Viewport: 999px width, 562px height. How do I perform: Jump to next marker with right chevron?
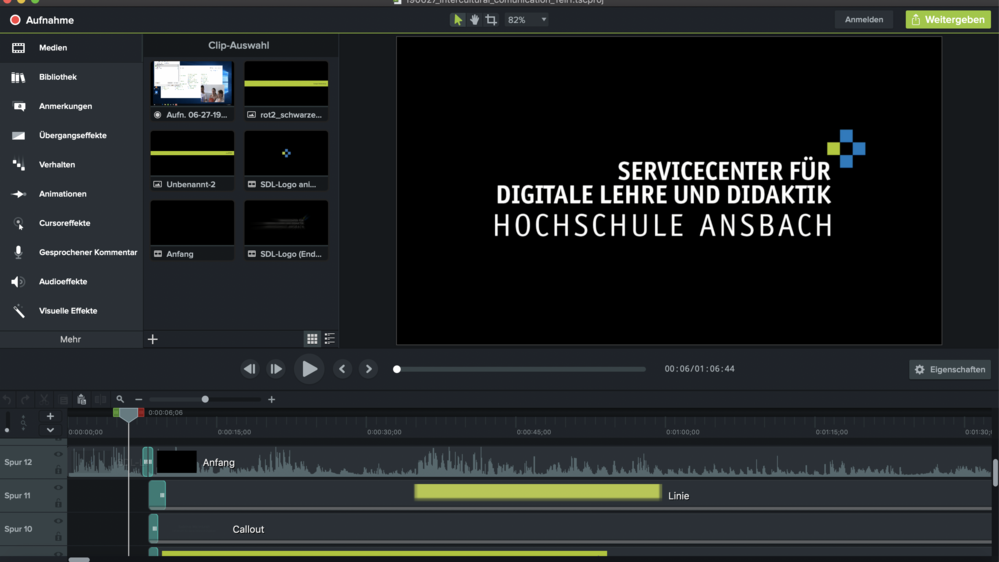tap(368, 369)
